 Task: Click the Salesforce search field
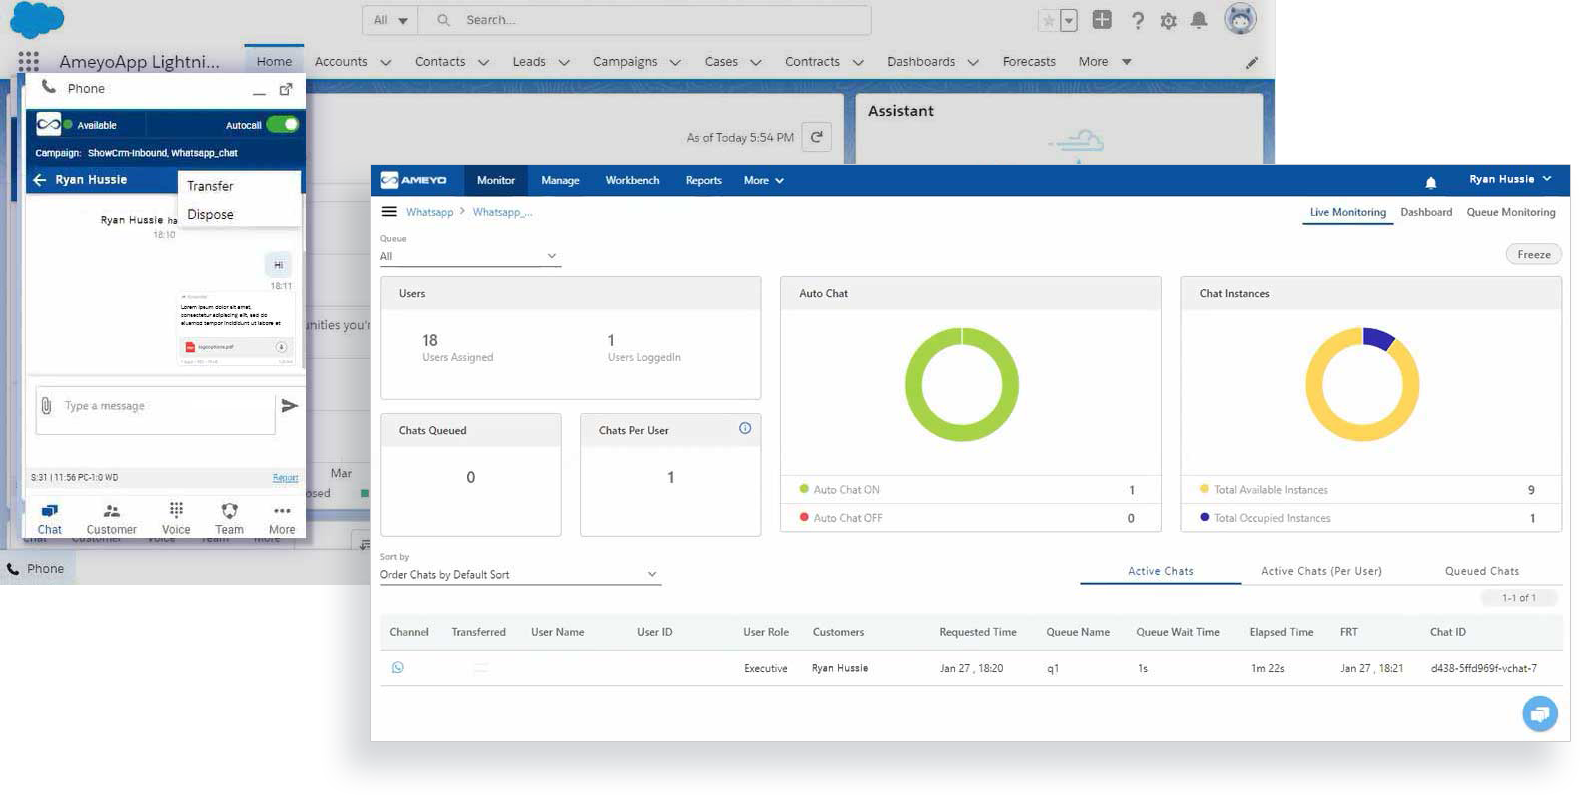coord(645,20)
